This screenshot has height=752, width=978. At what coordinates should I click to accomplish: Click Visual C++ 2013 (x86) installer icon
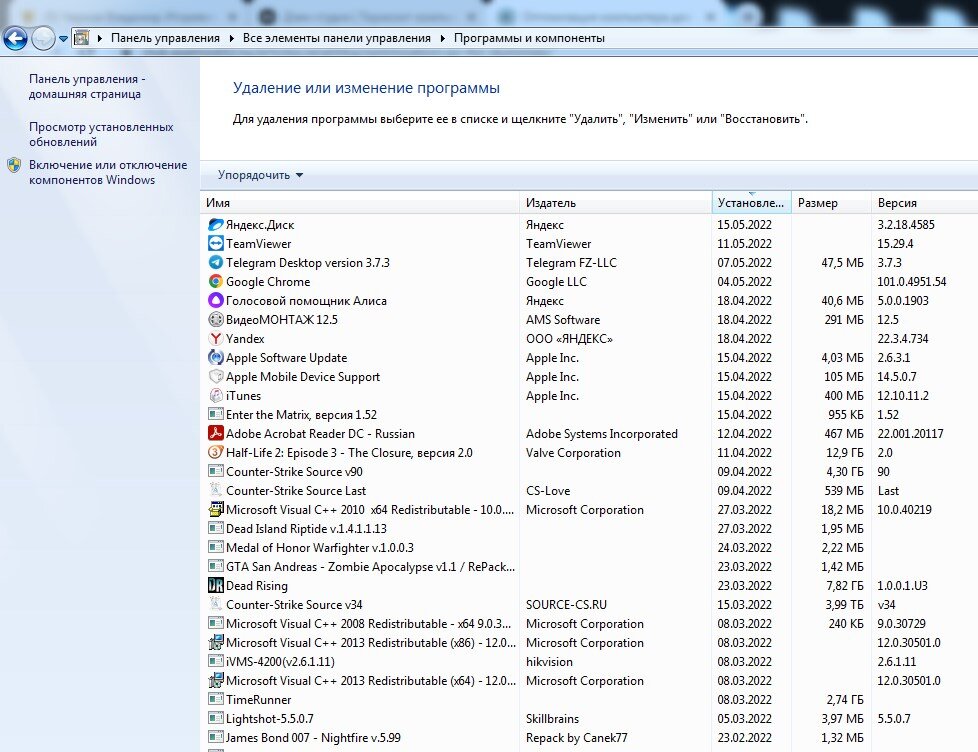pos(216,642)
